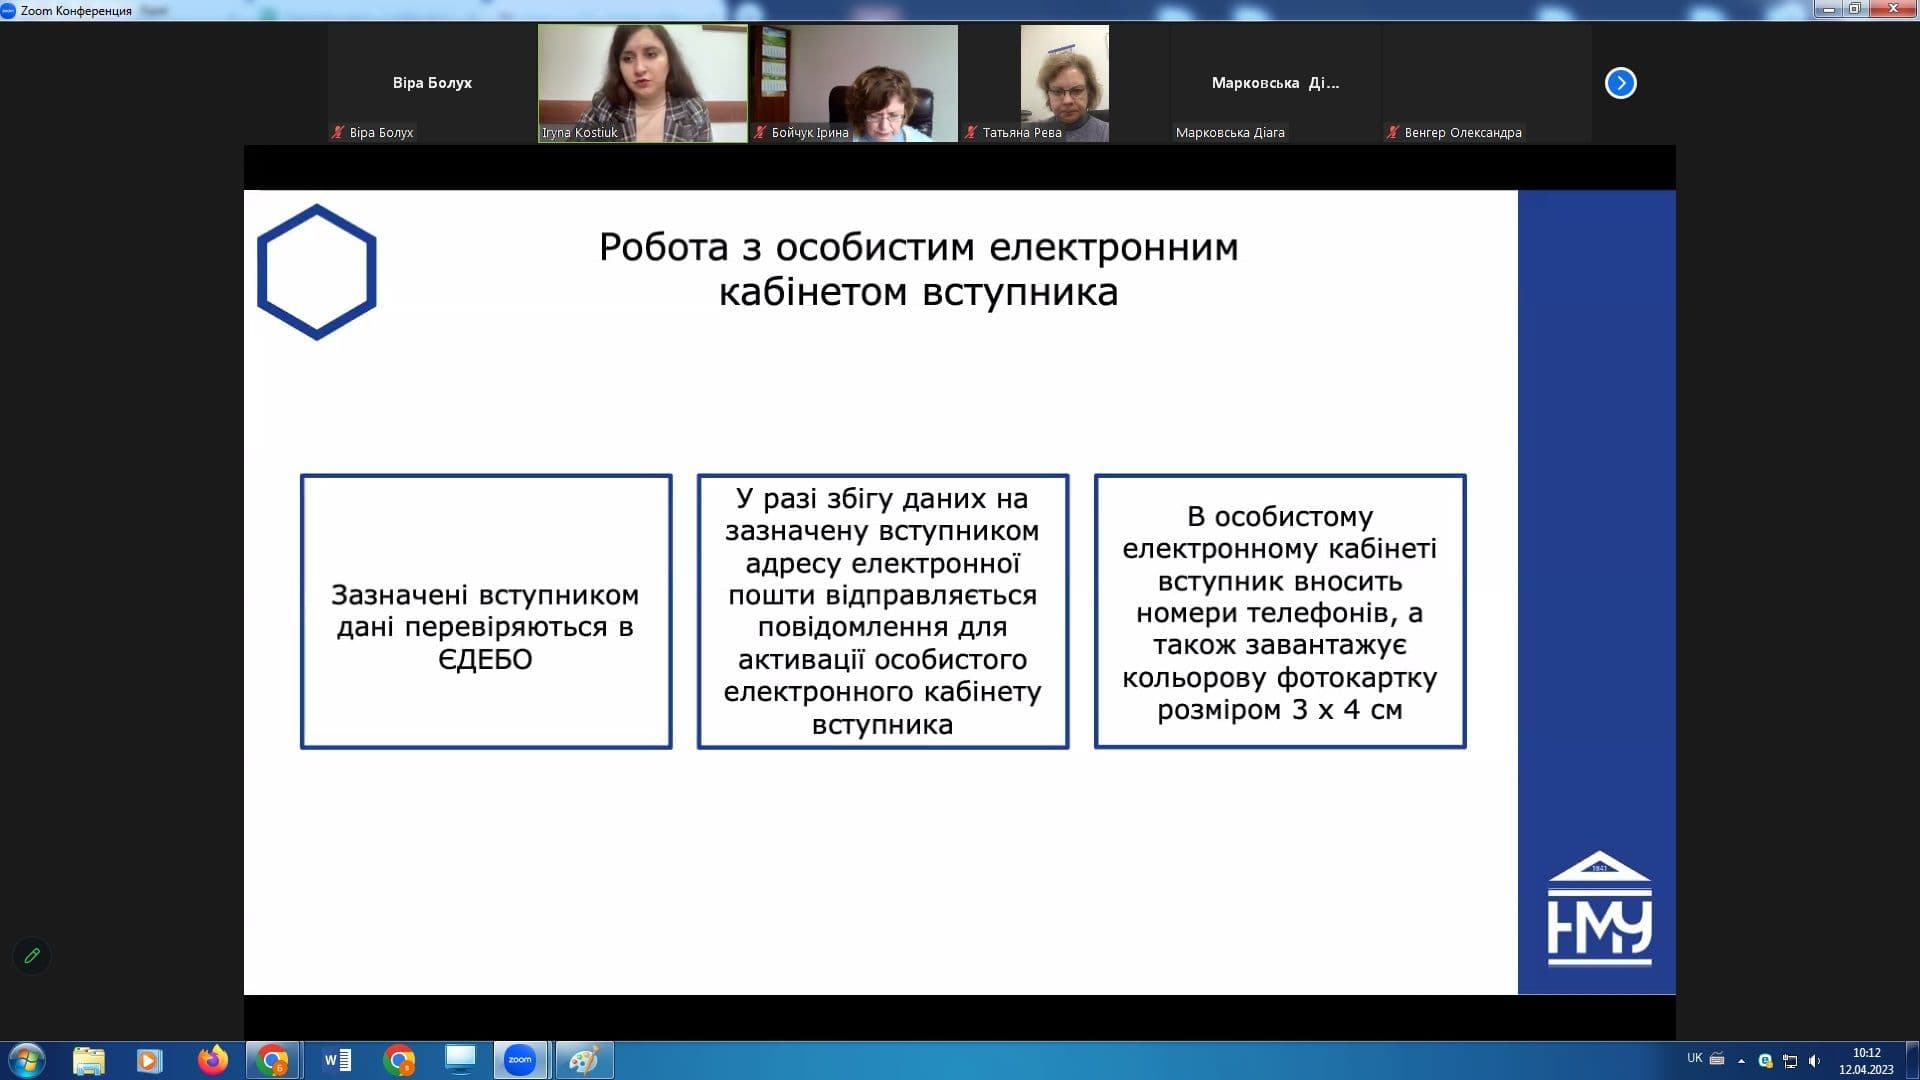Click the box about повідомлення для активації

pyautogui.click(x=883, y=611)
